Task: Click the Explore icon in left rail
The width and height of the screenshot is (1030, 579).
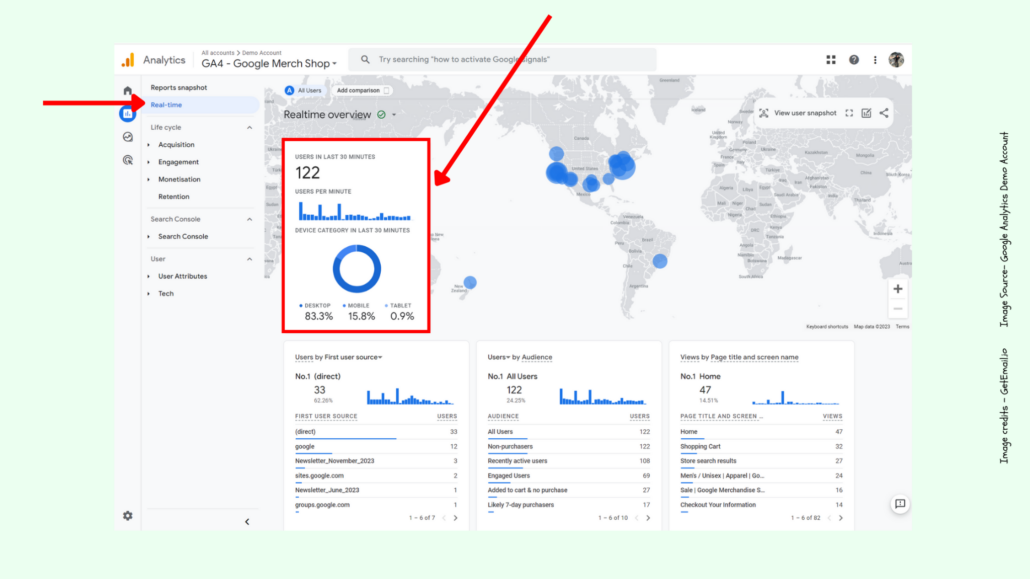Action: point(128,137)
